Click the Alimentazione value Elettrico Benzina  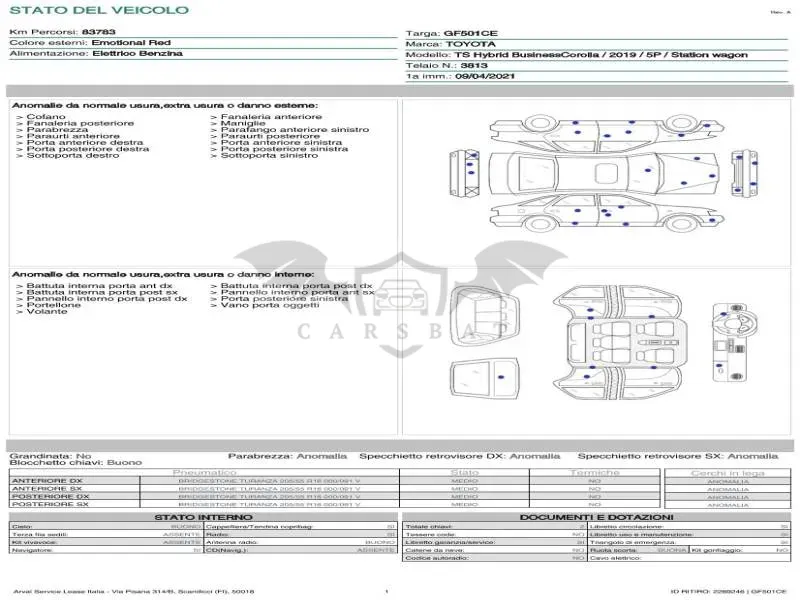[x=137, y=54]
